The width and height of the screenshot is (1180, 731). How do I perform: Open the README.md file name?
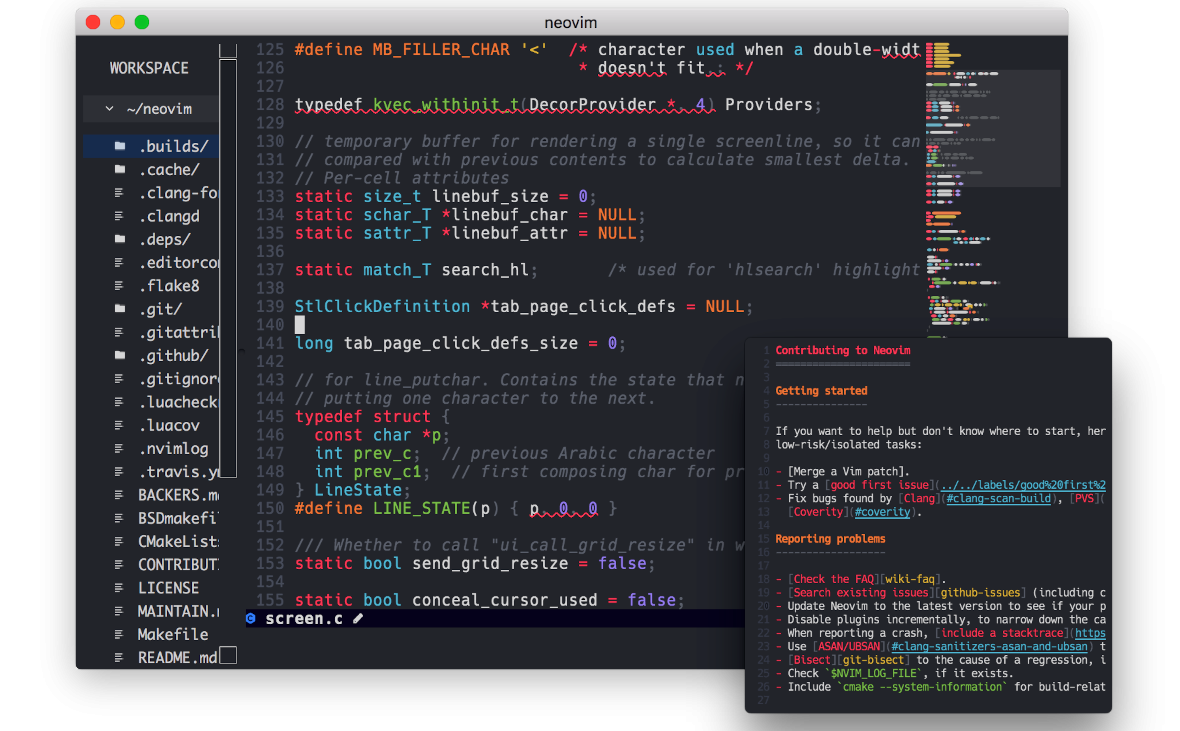(x=178, y=658)
